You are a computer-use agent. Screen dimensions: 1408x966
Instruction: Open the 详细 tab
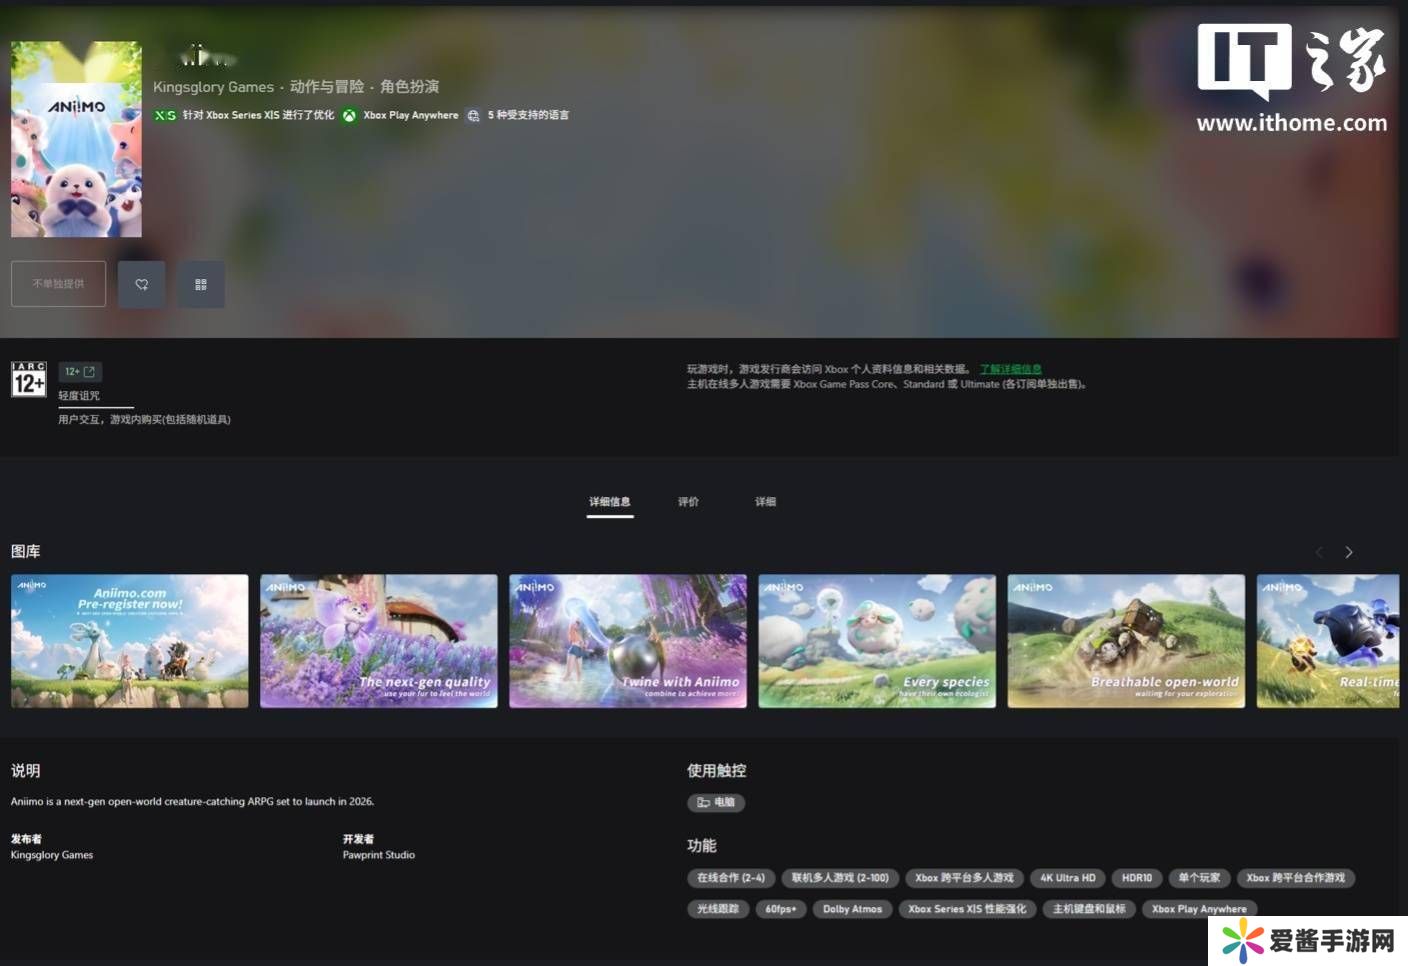click(x=765, y=502)
